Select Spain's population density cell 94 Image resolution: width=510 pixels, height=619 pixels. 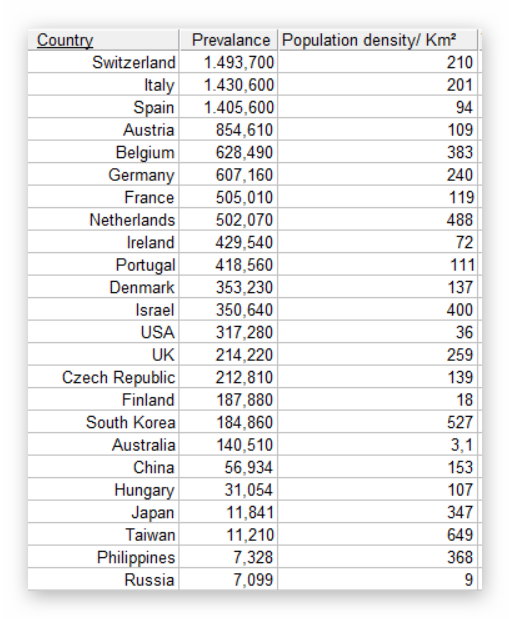[378, 107]
